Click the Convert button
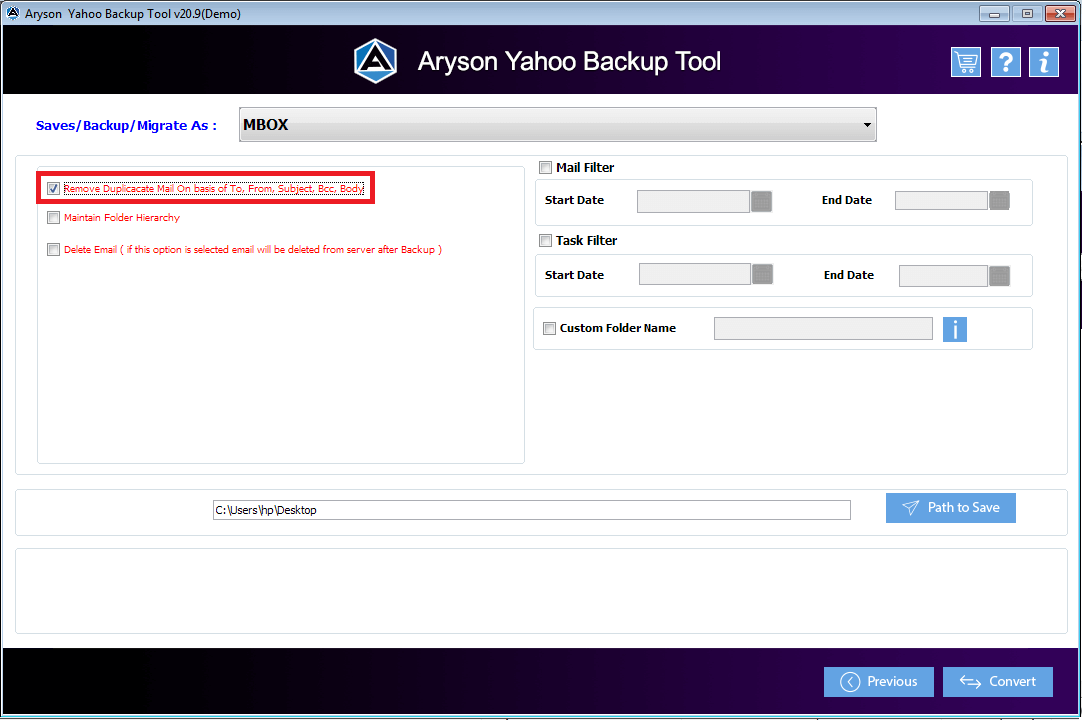 [997, 681]
